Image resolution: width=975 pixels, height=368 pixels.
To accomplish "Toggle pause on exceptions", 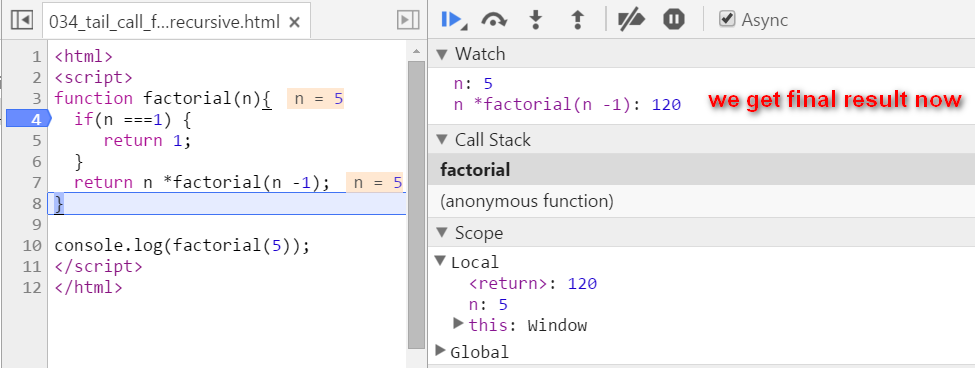I will [x=674, y=20].
